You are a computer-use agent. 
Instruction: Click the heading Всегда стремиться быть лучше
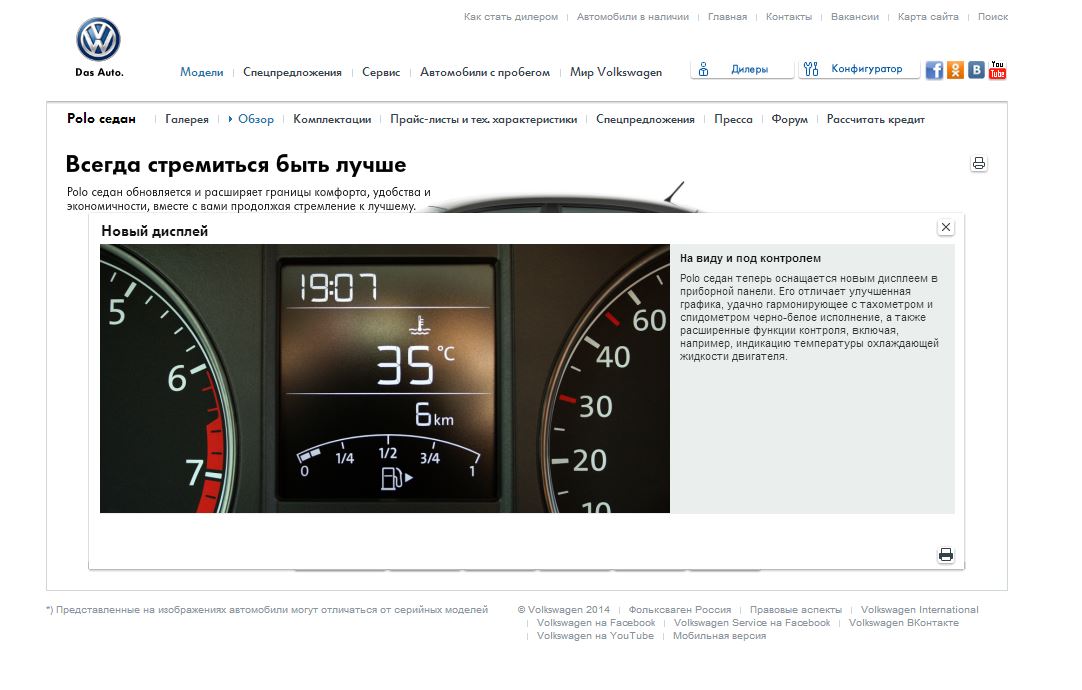(236, 165)
